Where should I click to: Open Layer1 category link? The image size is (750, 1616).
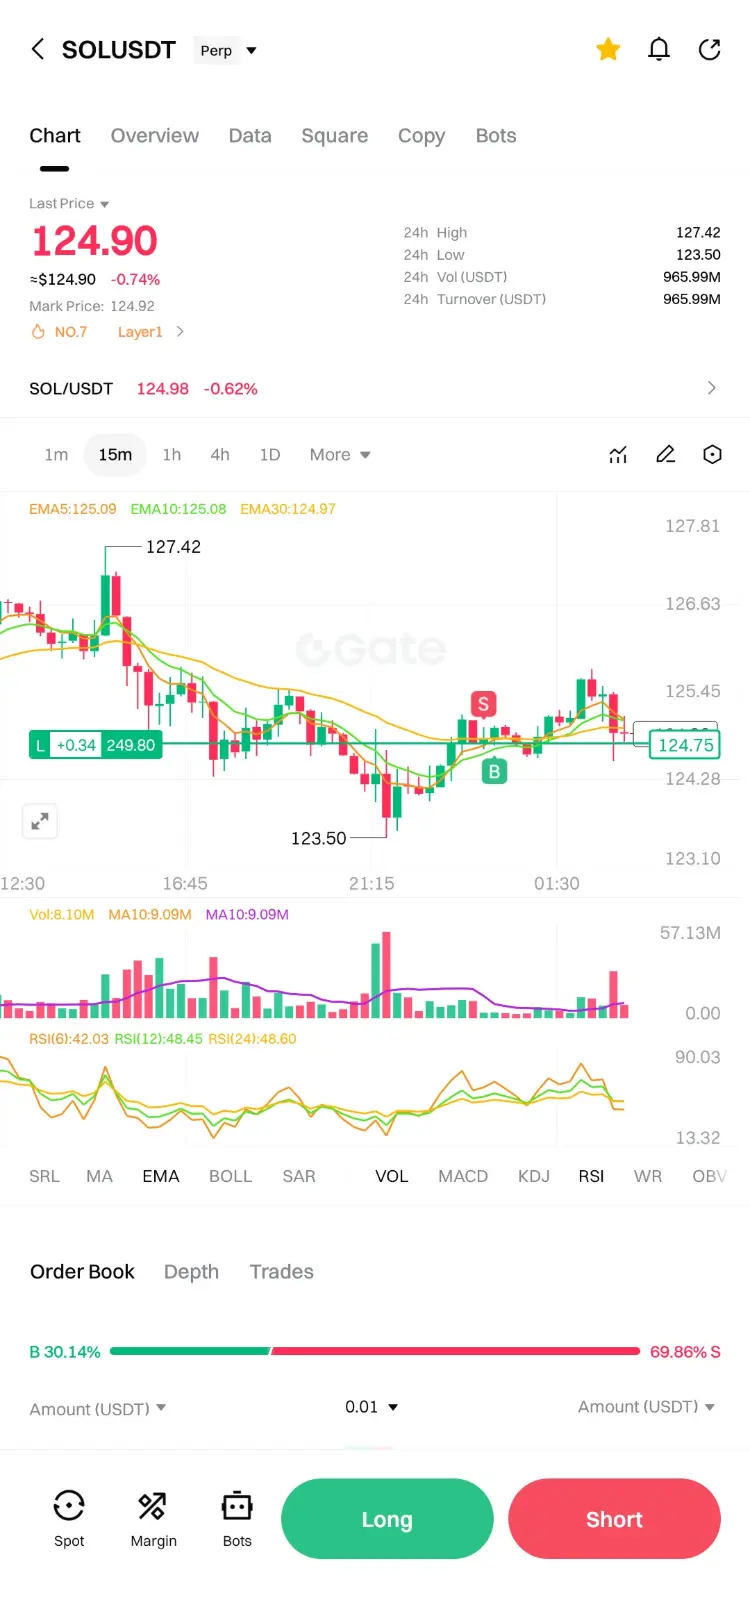(151, 332)
